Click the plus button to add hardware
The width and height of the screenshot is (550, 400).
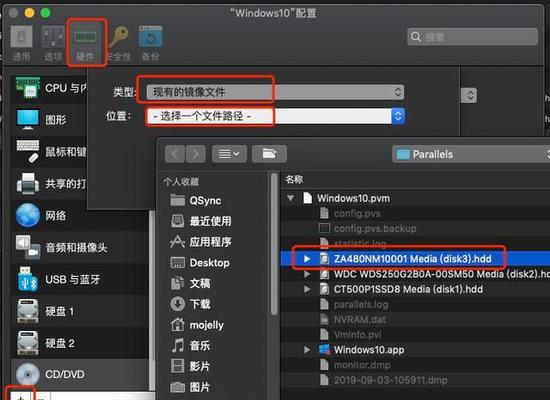(21, 396)
